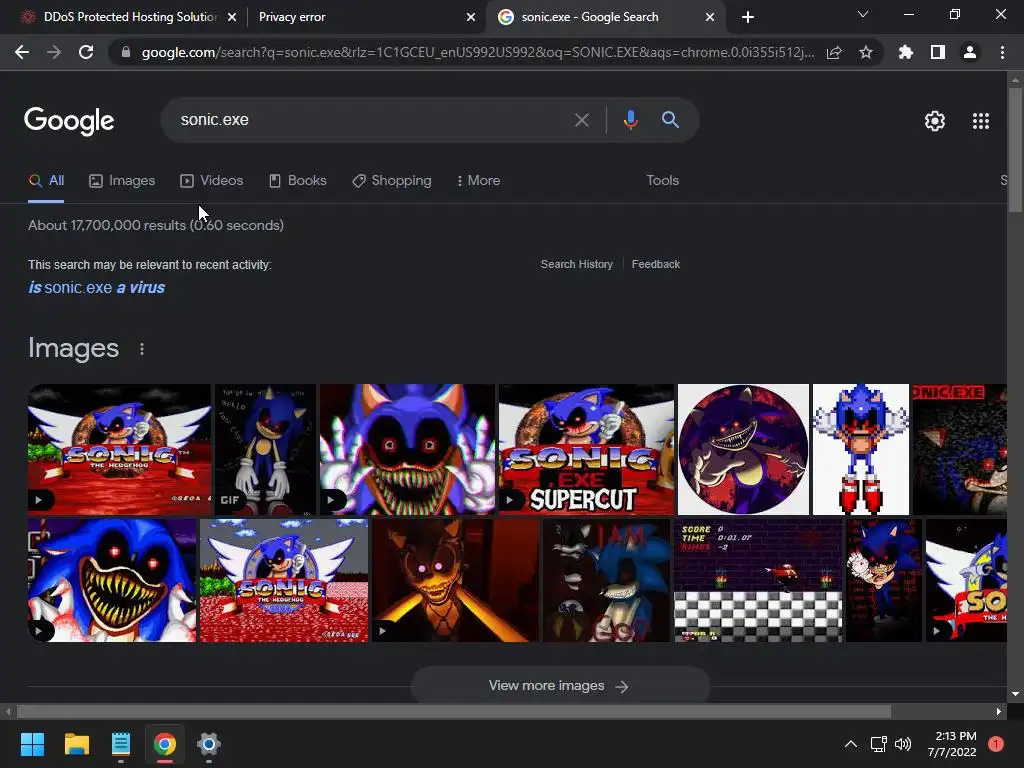Open the Google apps grid

[980, 121]
